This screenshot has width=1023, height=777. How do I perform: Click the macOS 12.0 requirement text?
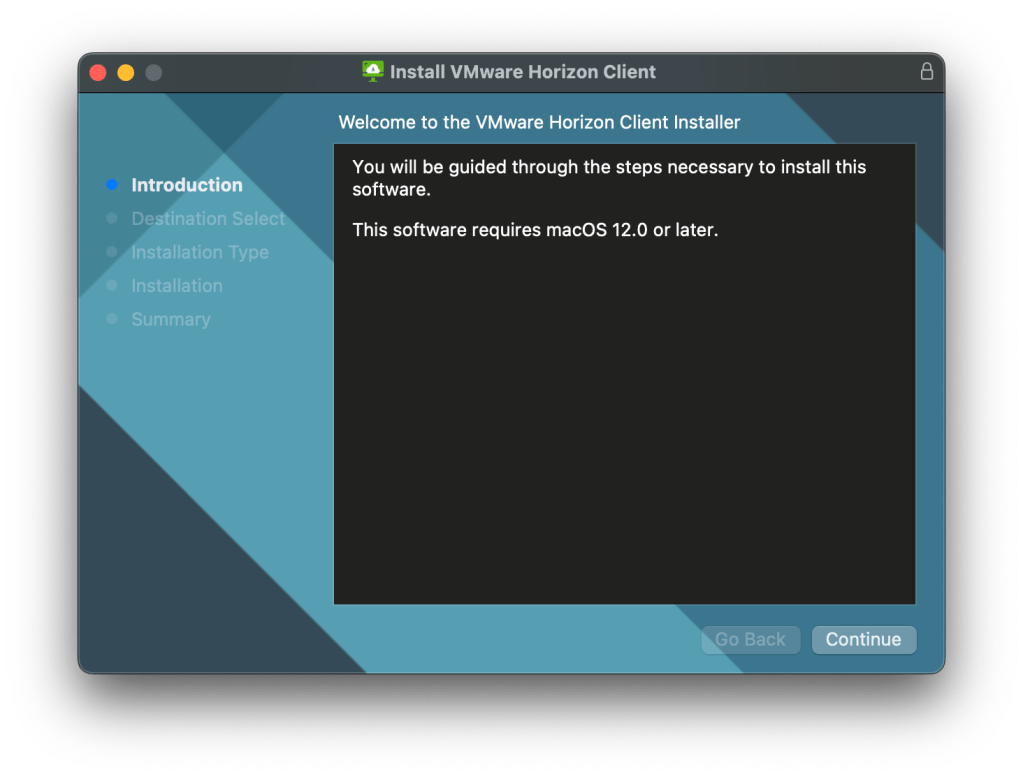click(x=535, y=230)
